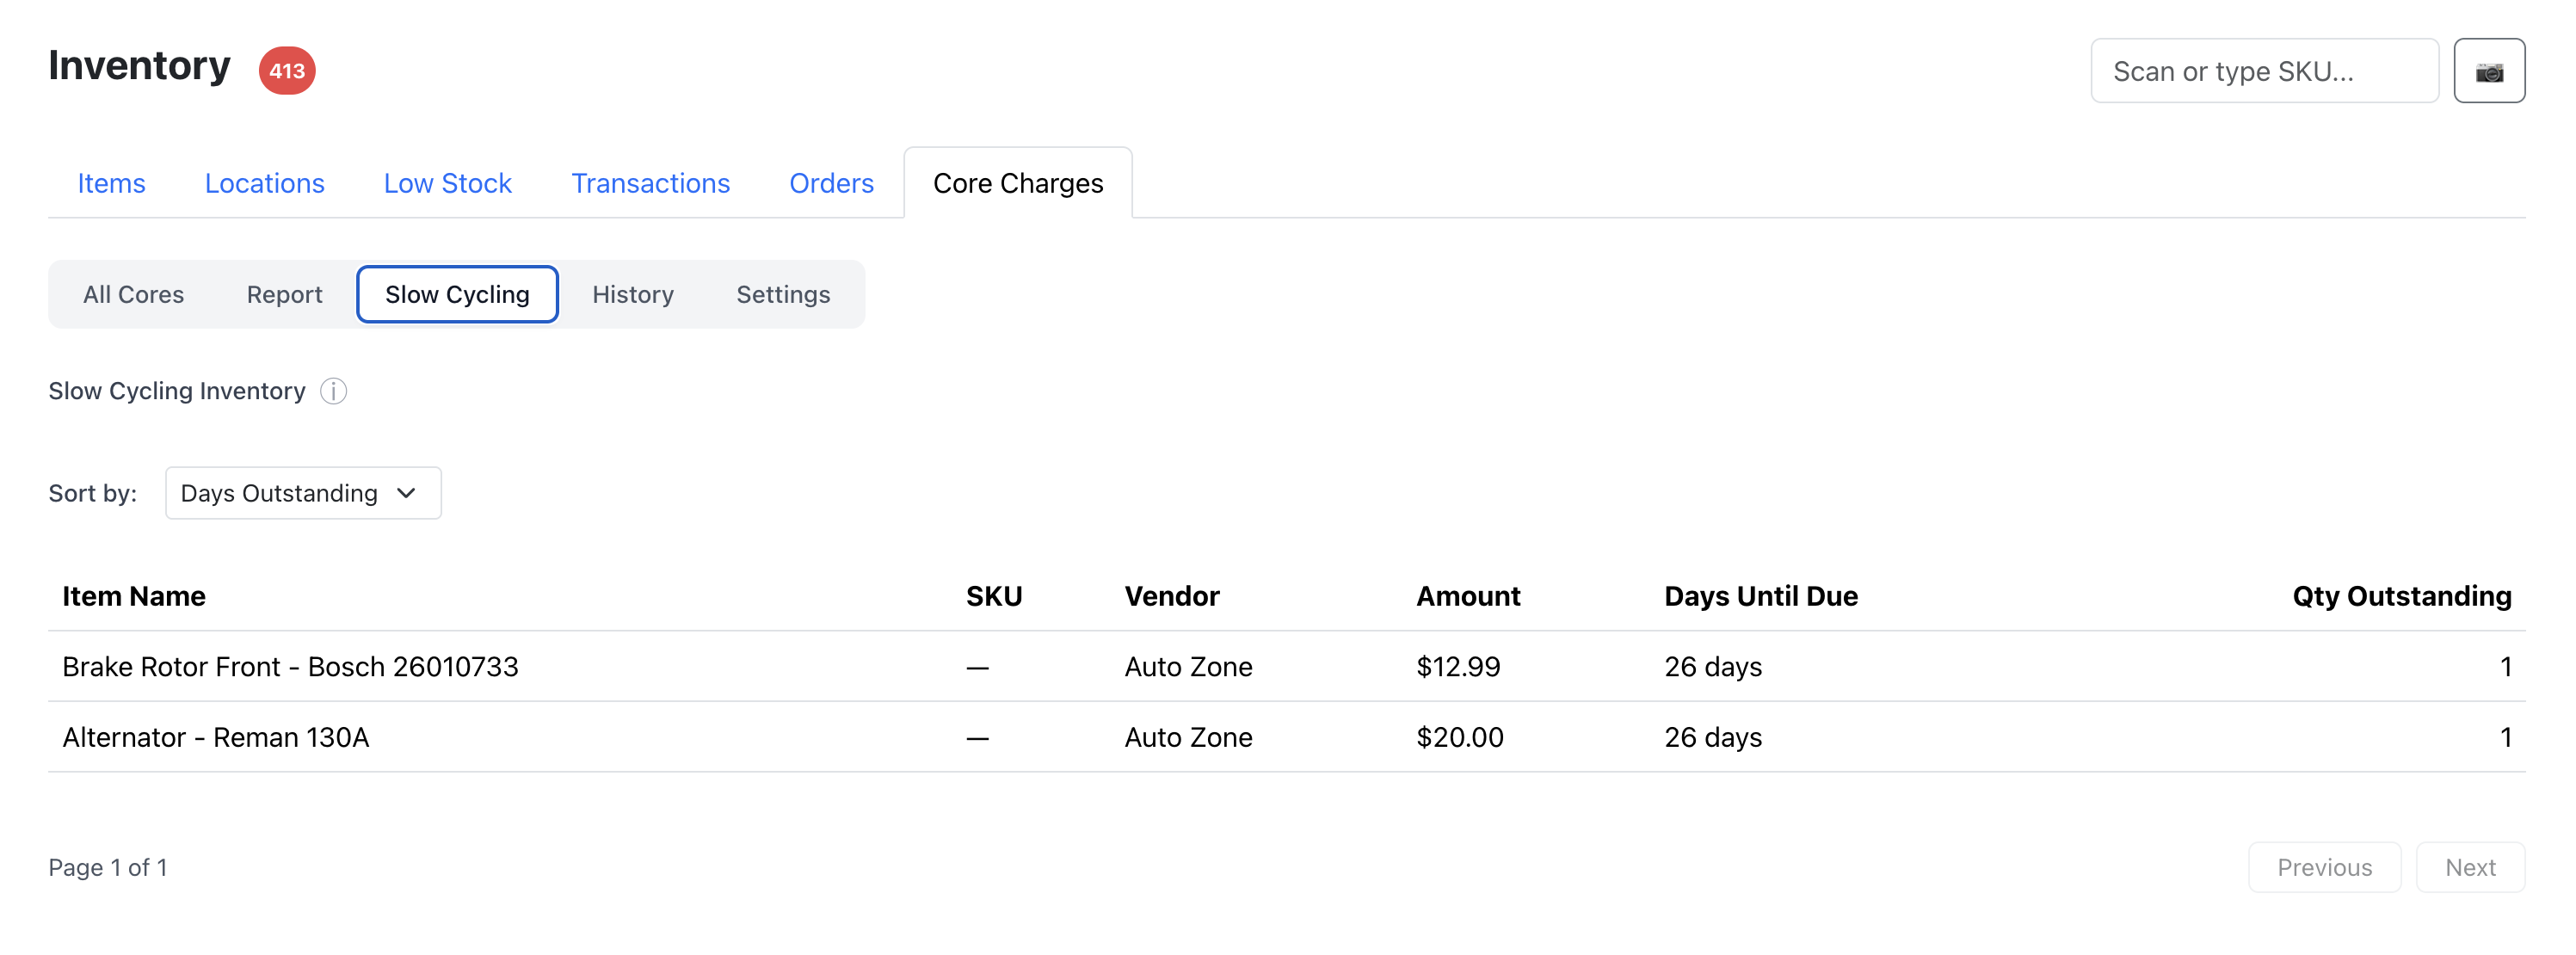Click quantity 1 in the Brake Rotor row
This screenshot has height=955, width=2576.
(x=2505, y=666)
